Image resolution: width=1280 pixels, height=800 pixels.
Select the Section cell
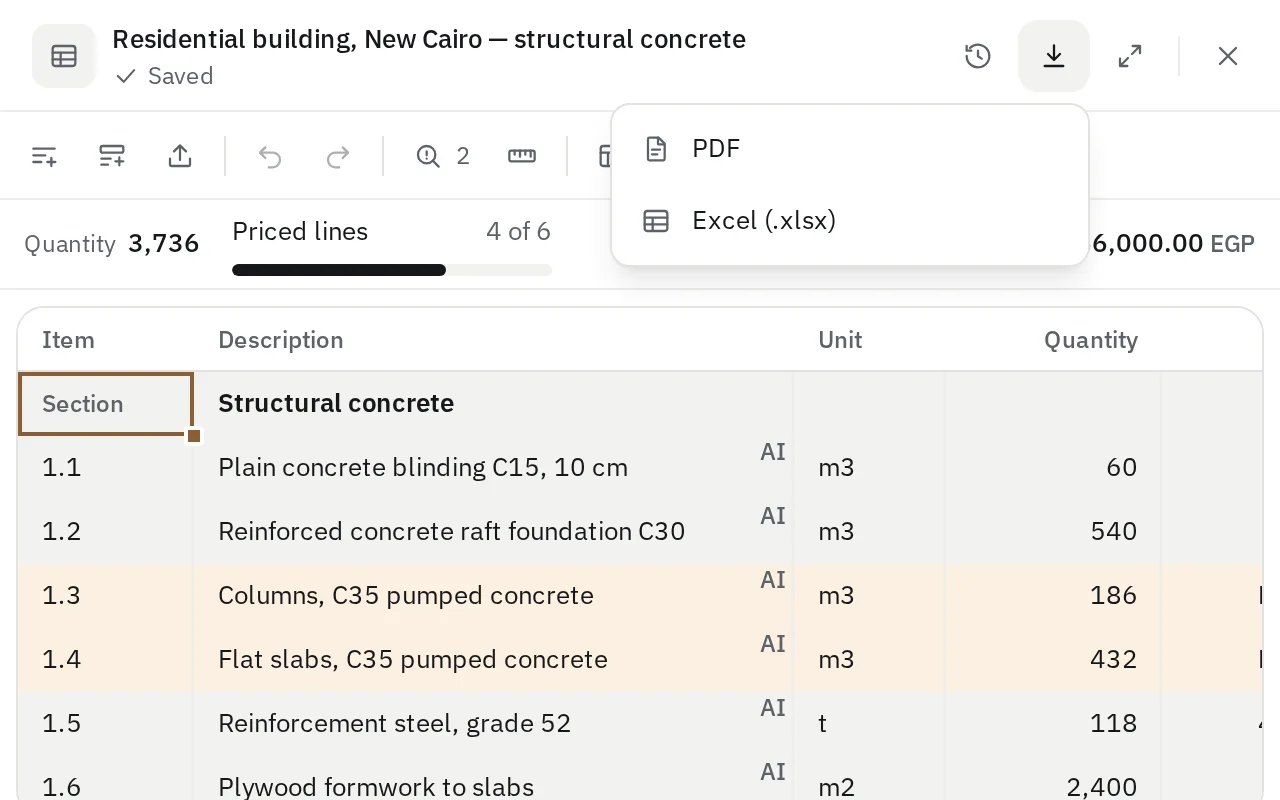click(106, 404)
